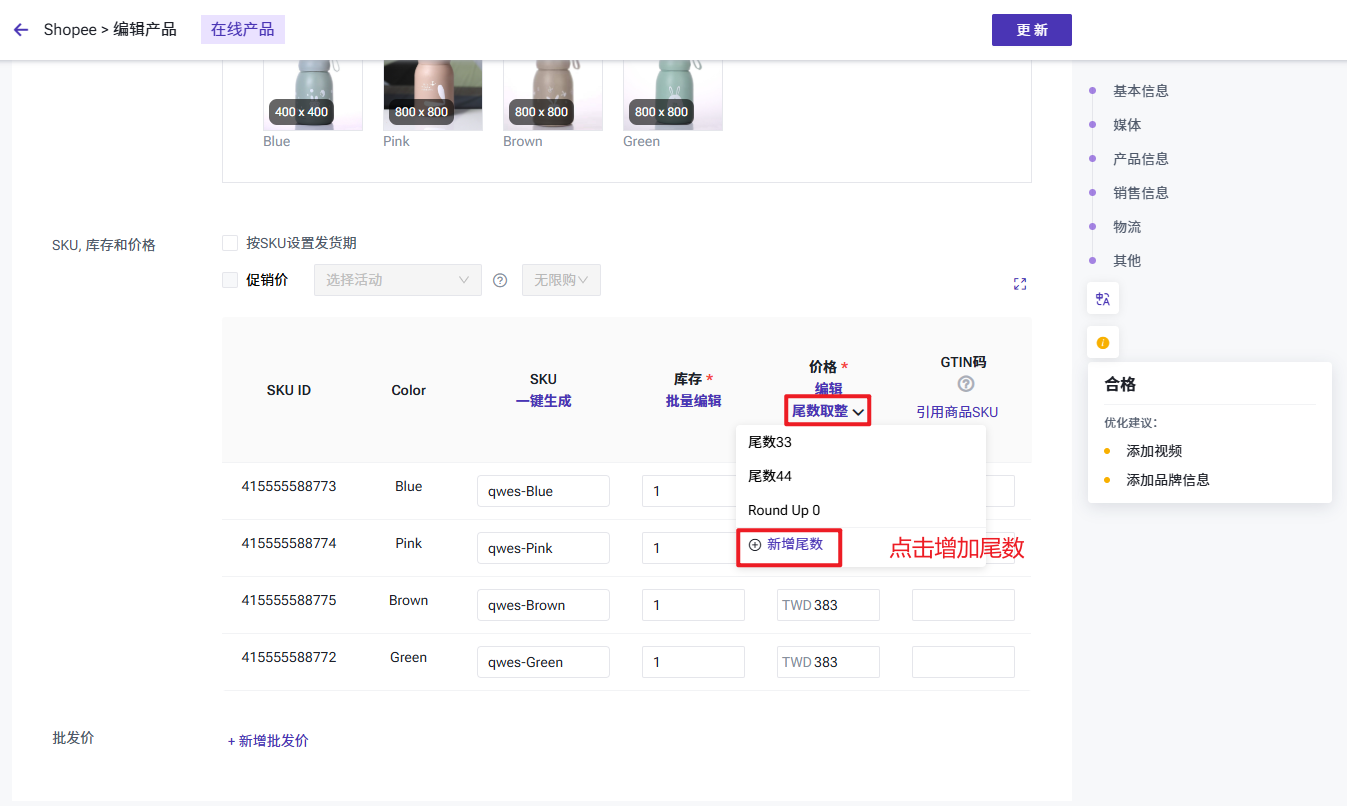Image resolution: width=1347 pixels, height=806 pixels.
Task: Open the translate icon in sidebar
Action: tap(1103, 298)
